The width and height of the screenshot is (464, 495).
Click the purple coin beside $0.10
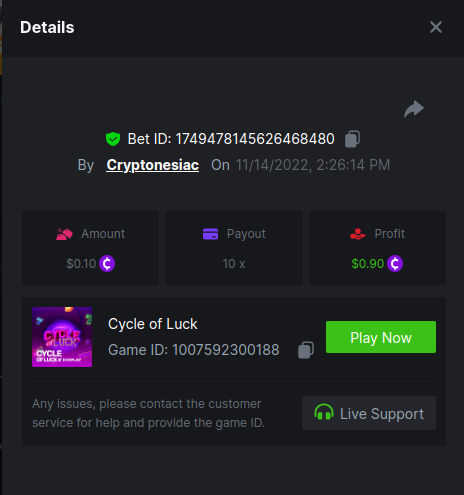(x=107, y=264)
